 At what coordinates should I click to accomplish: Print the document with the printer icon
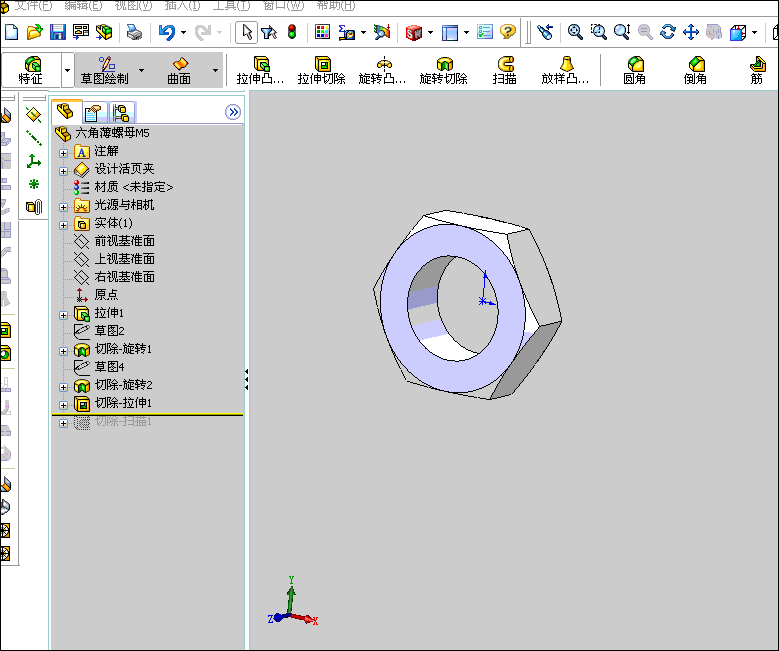[134, 32]
